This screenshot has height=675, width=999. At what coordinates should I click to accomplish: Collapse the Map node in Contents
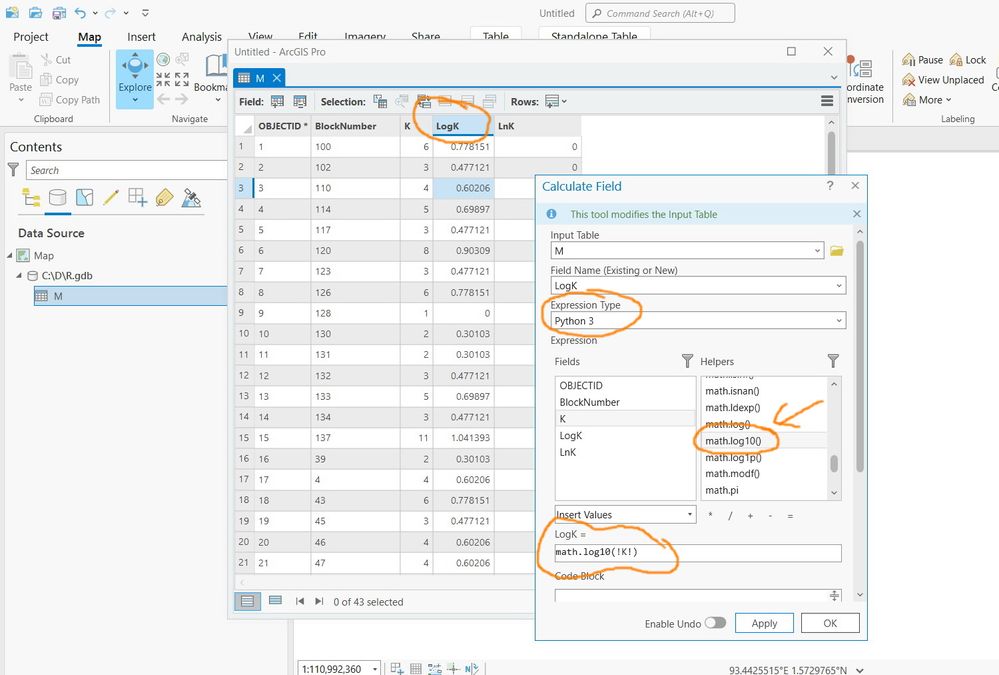10,256
